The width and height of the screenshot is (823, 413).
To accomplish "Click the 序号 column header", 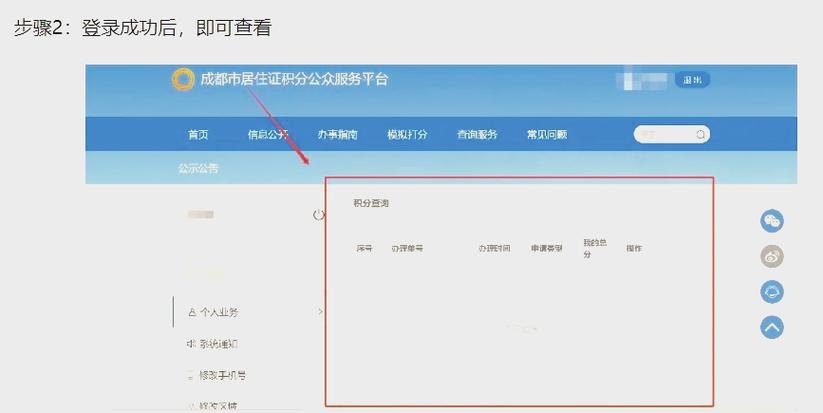I will click(x=364, y=248).
